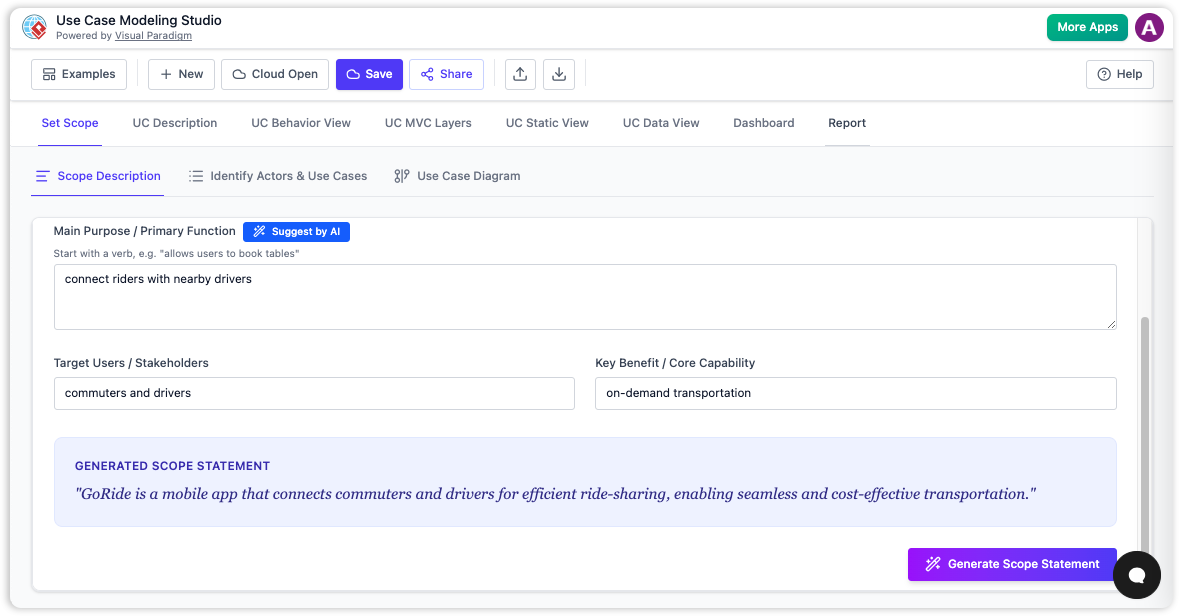1179x616 pixels.
Task: Open the chat support bubble
Action: (x=1136, y=575)
